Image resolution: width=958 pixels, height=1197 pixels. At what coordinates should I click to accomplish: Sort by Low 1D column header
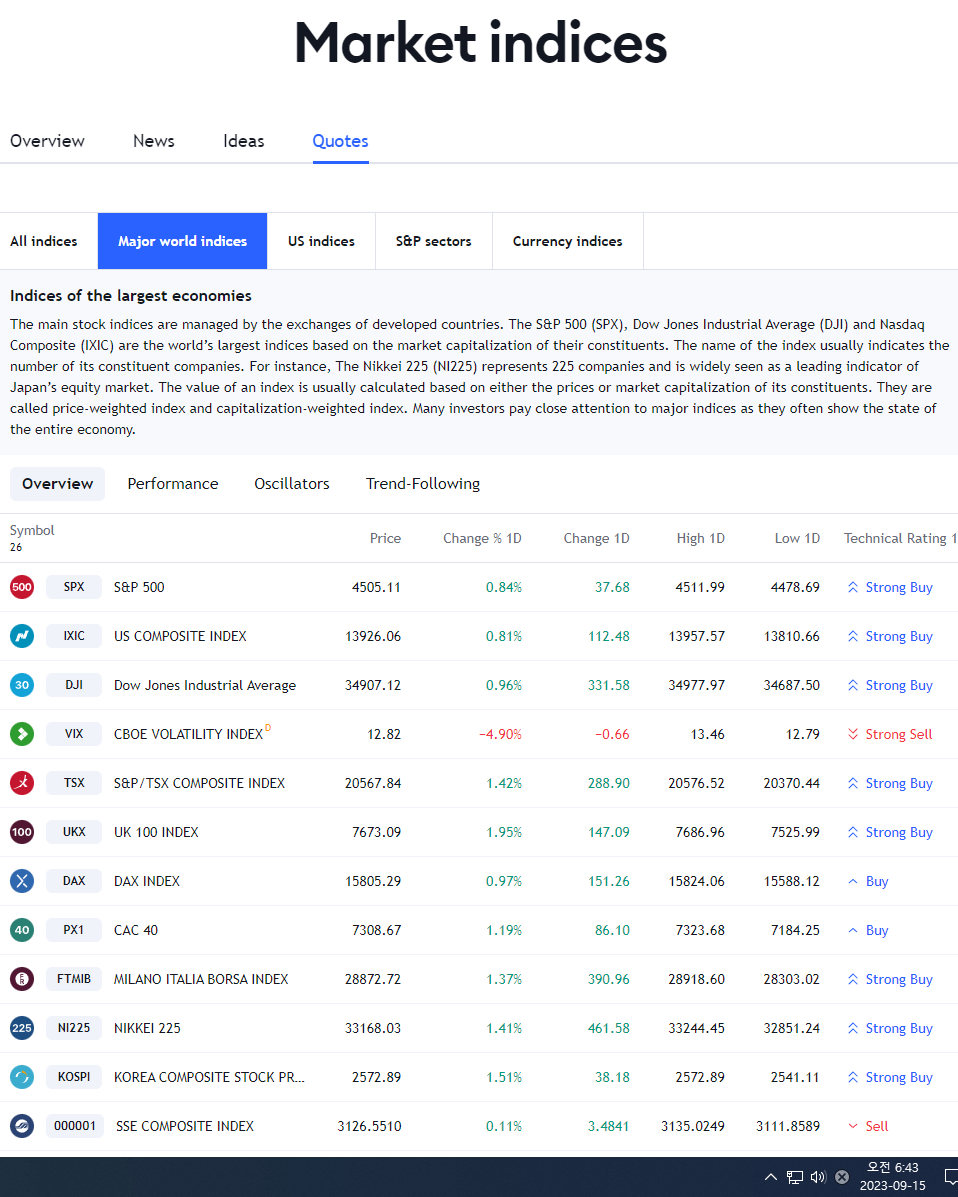797,538
